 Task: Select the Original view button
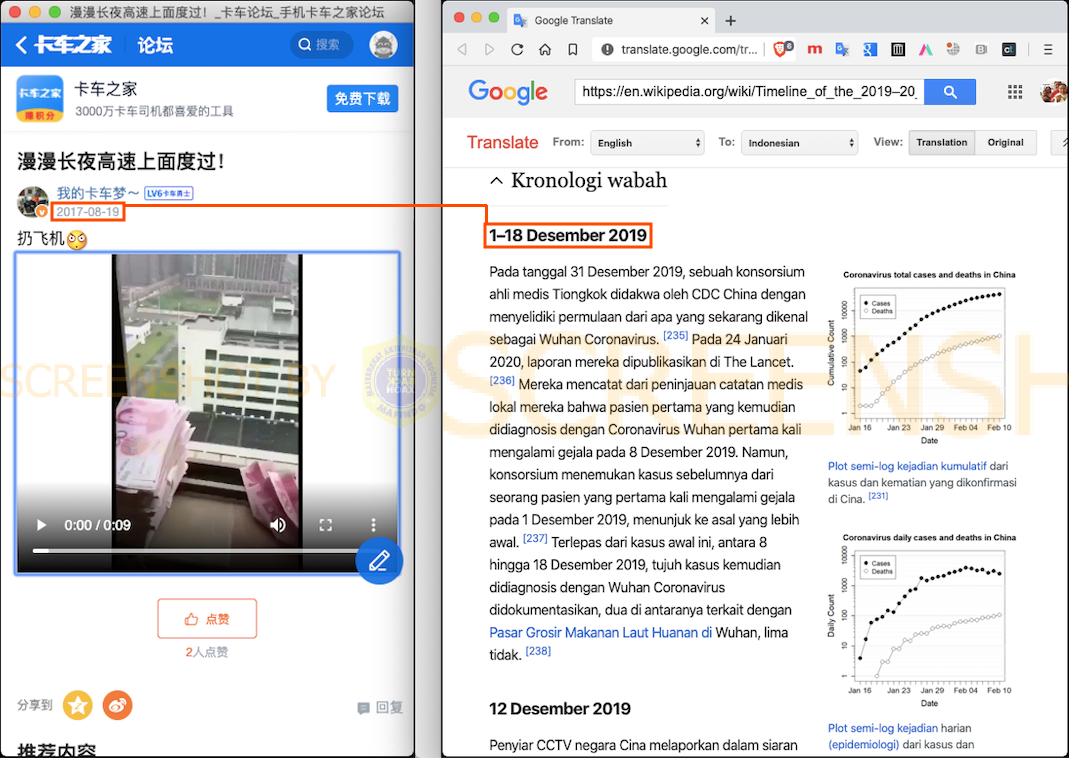point(1006,142)
